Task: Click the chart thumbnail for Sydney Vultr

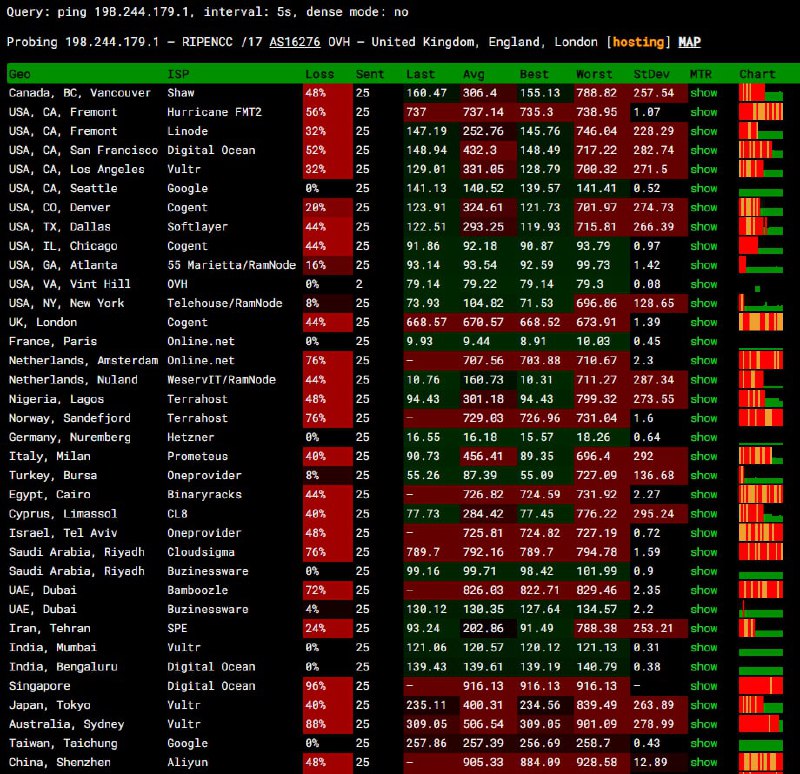Action: pyautogui.click(x=760, y=724)
